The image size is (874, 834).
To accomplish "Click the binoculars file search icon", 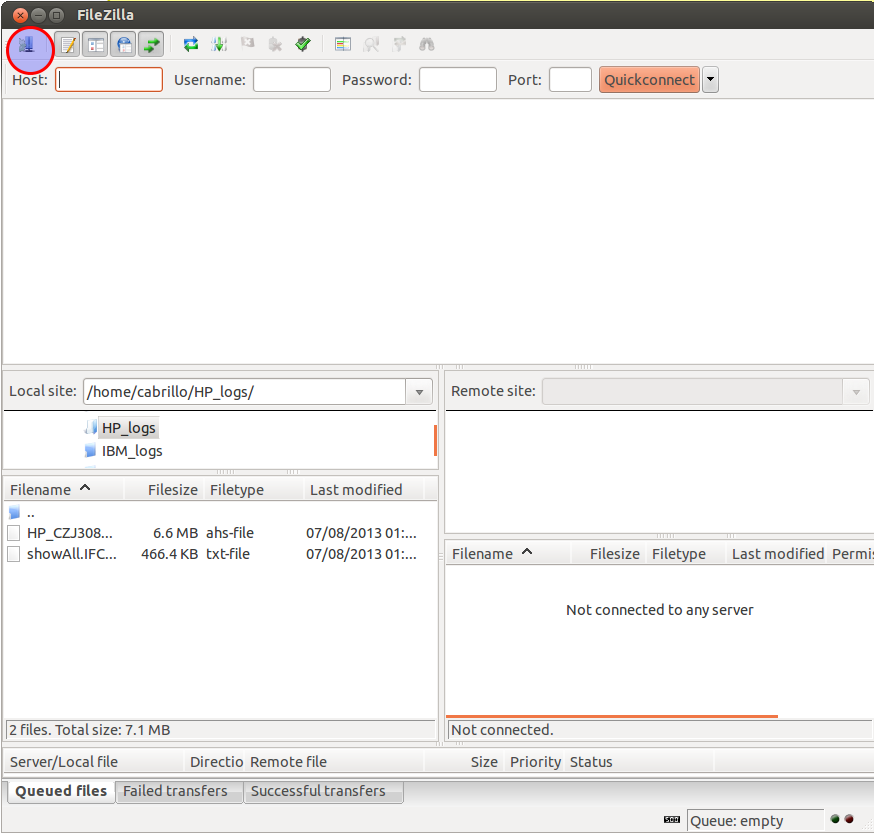I will (x=427, y=45).
